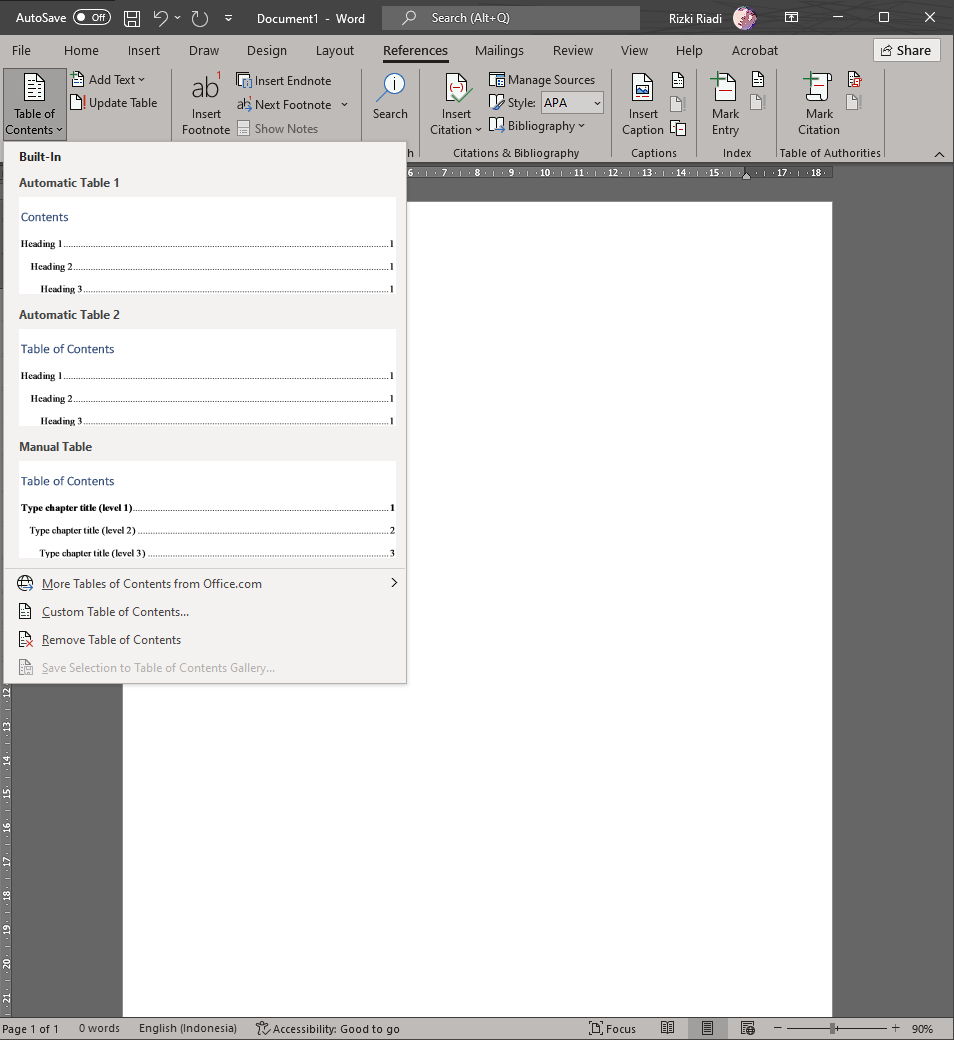Open the Search researcher tool

(390, 97)
